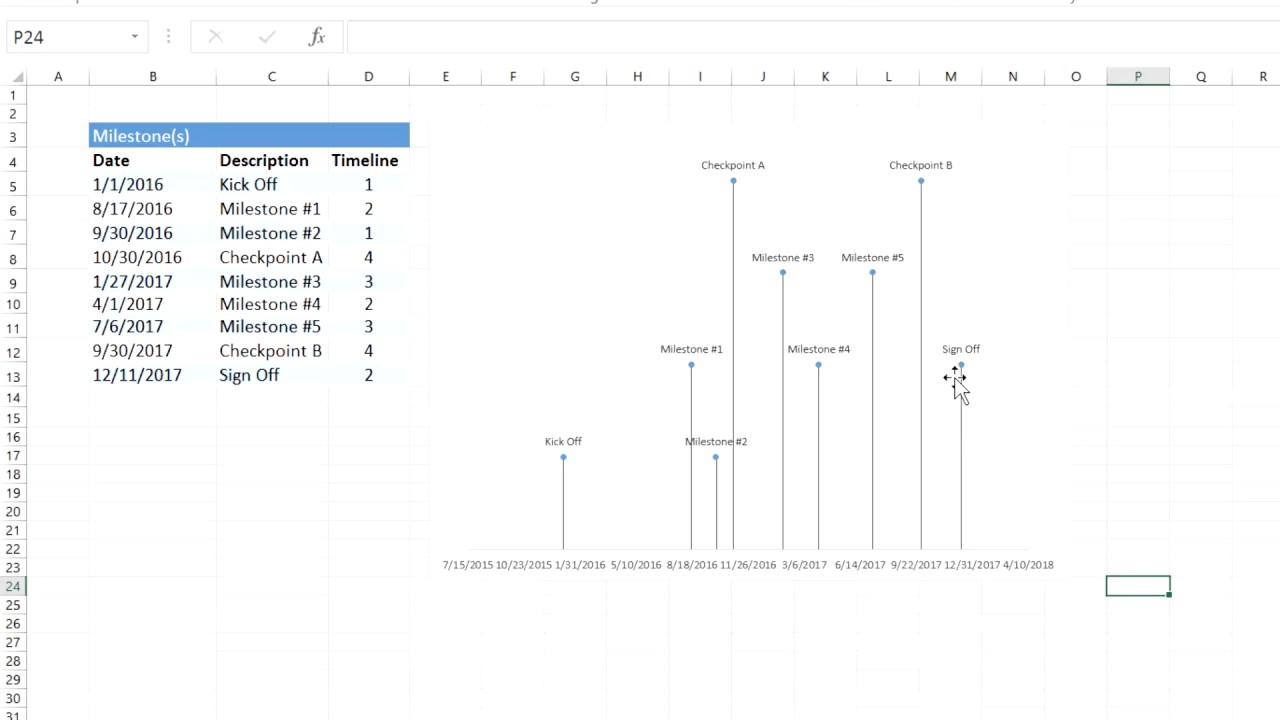
Task: Click the Checkpoint B marker dot
Action: point(921,181)
